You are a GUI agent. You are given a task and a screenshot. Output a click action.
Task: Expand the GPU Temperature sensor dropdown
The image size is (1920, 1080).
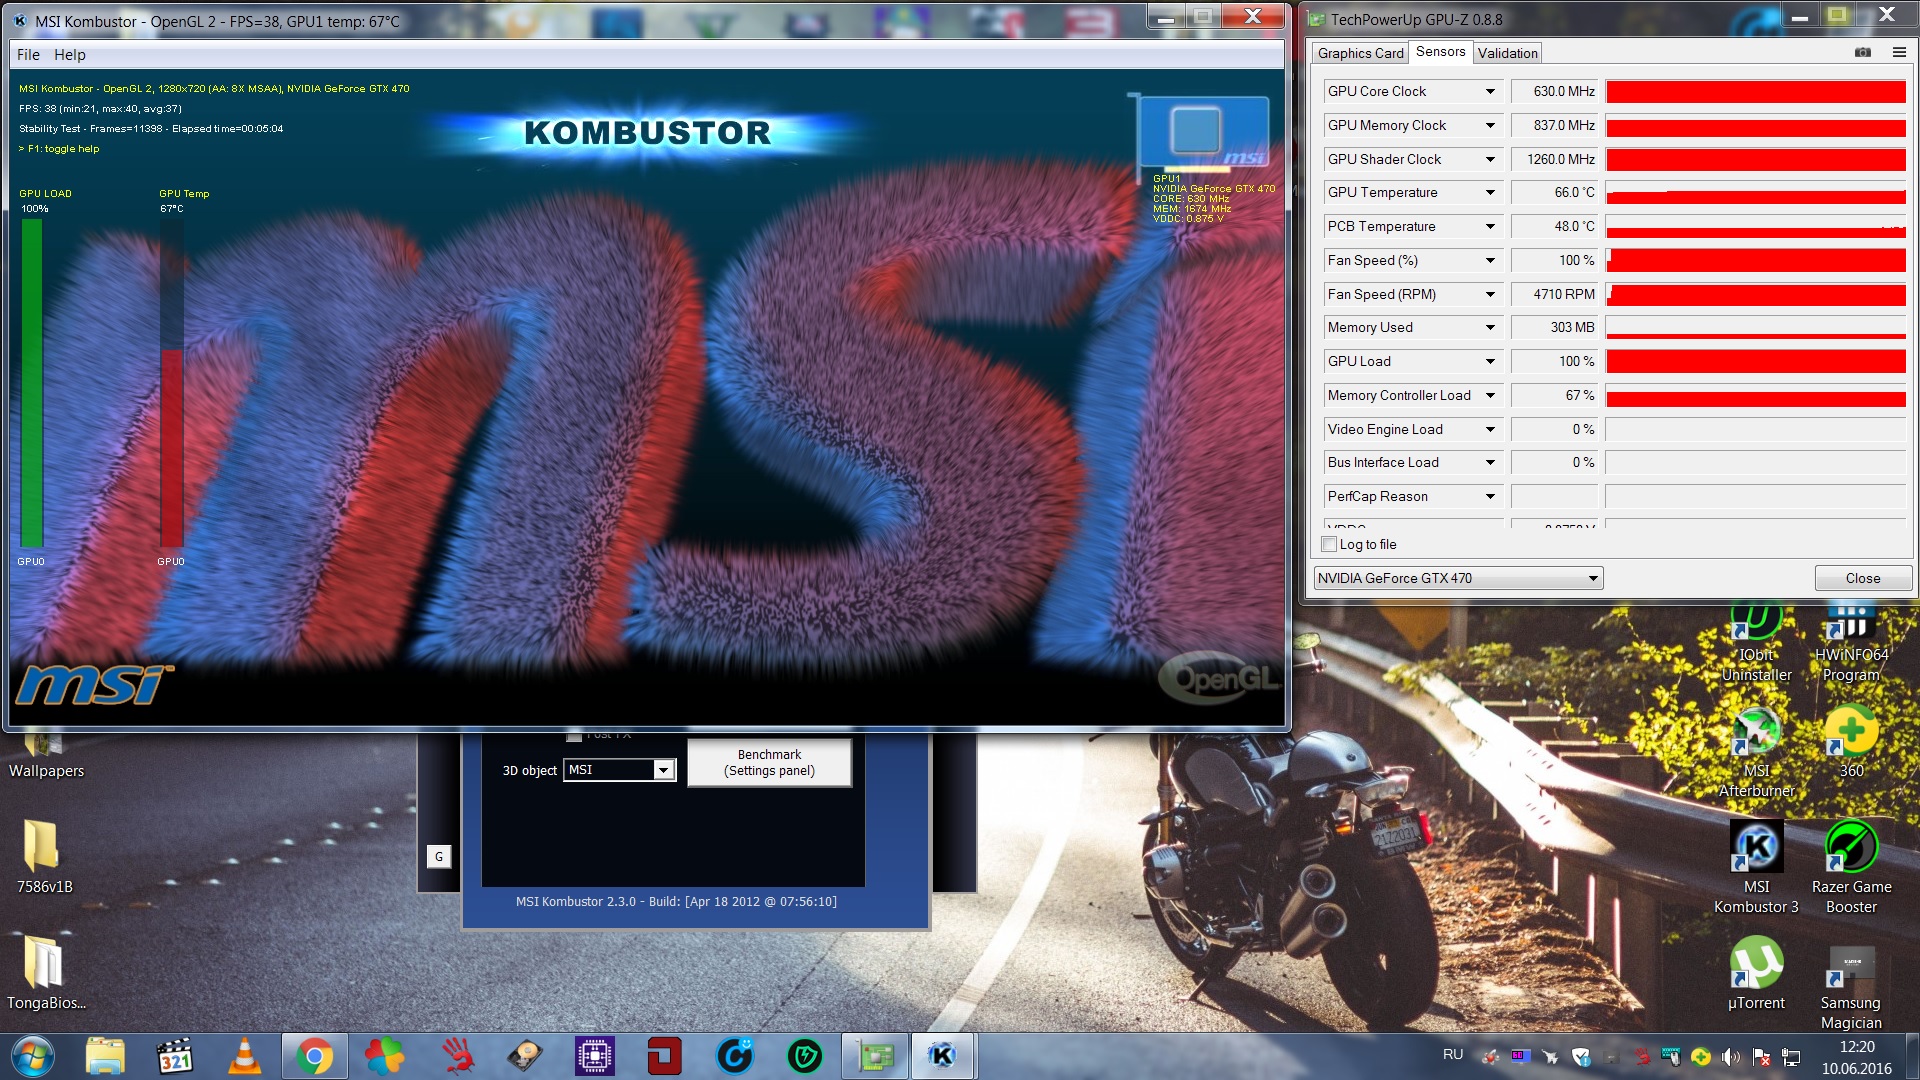click(1489, 192)
